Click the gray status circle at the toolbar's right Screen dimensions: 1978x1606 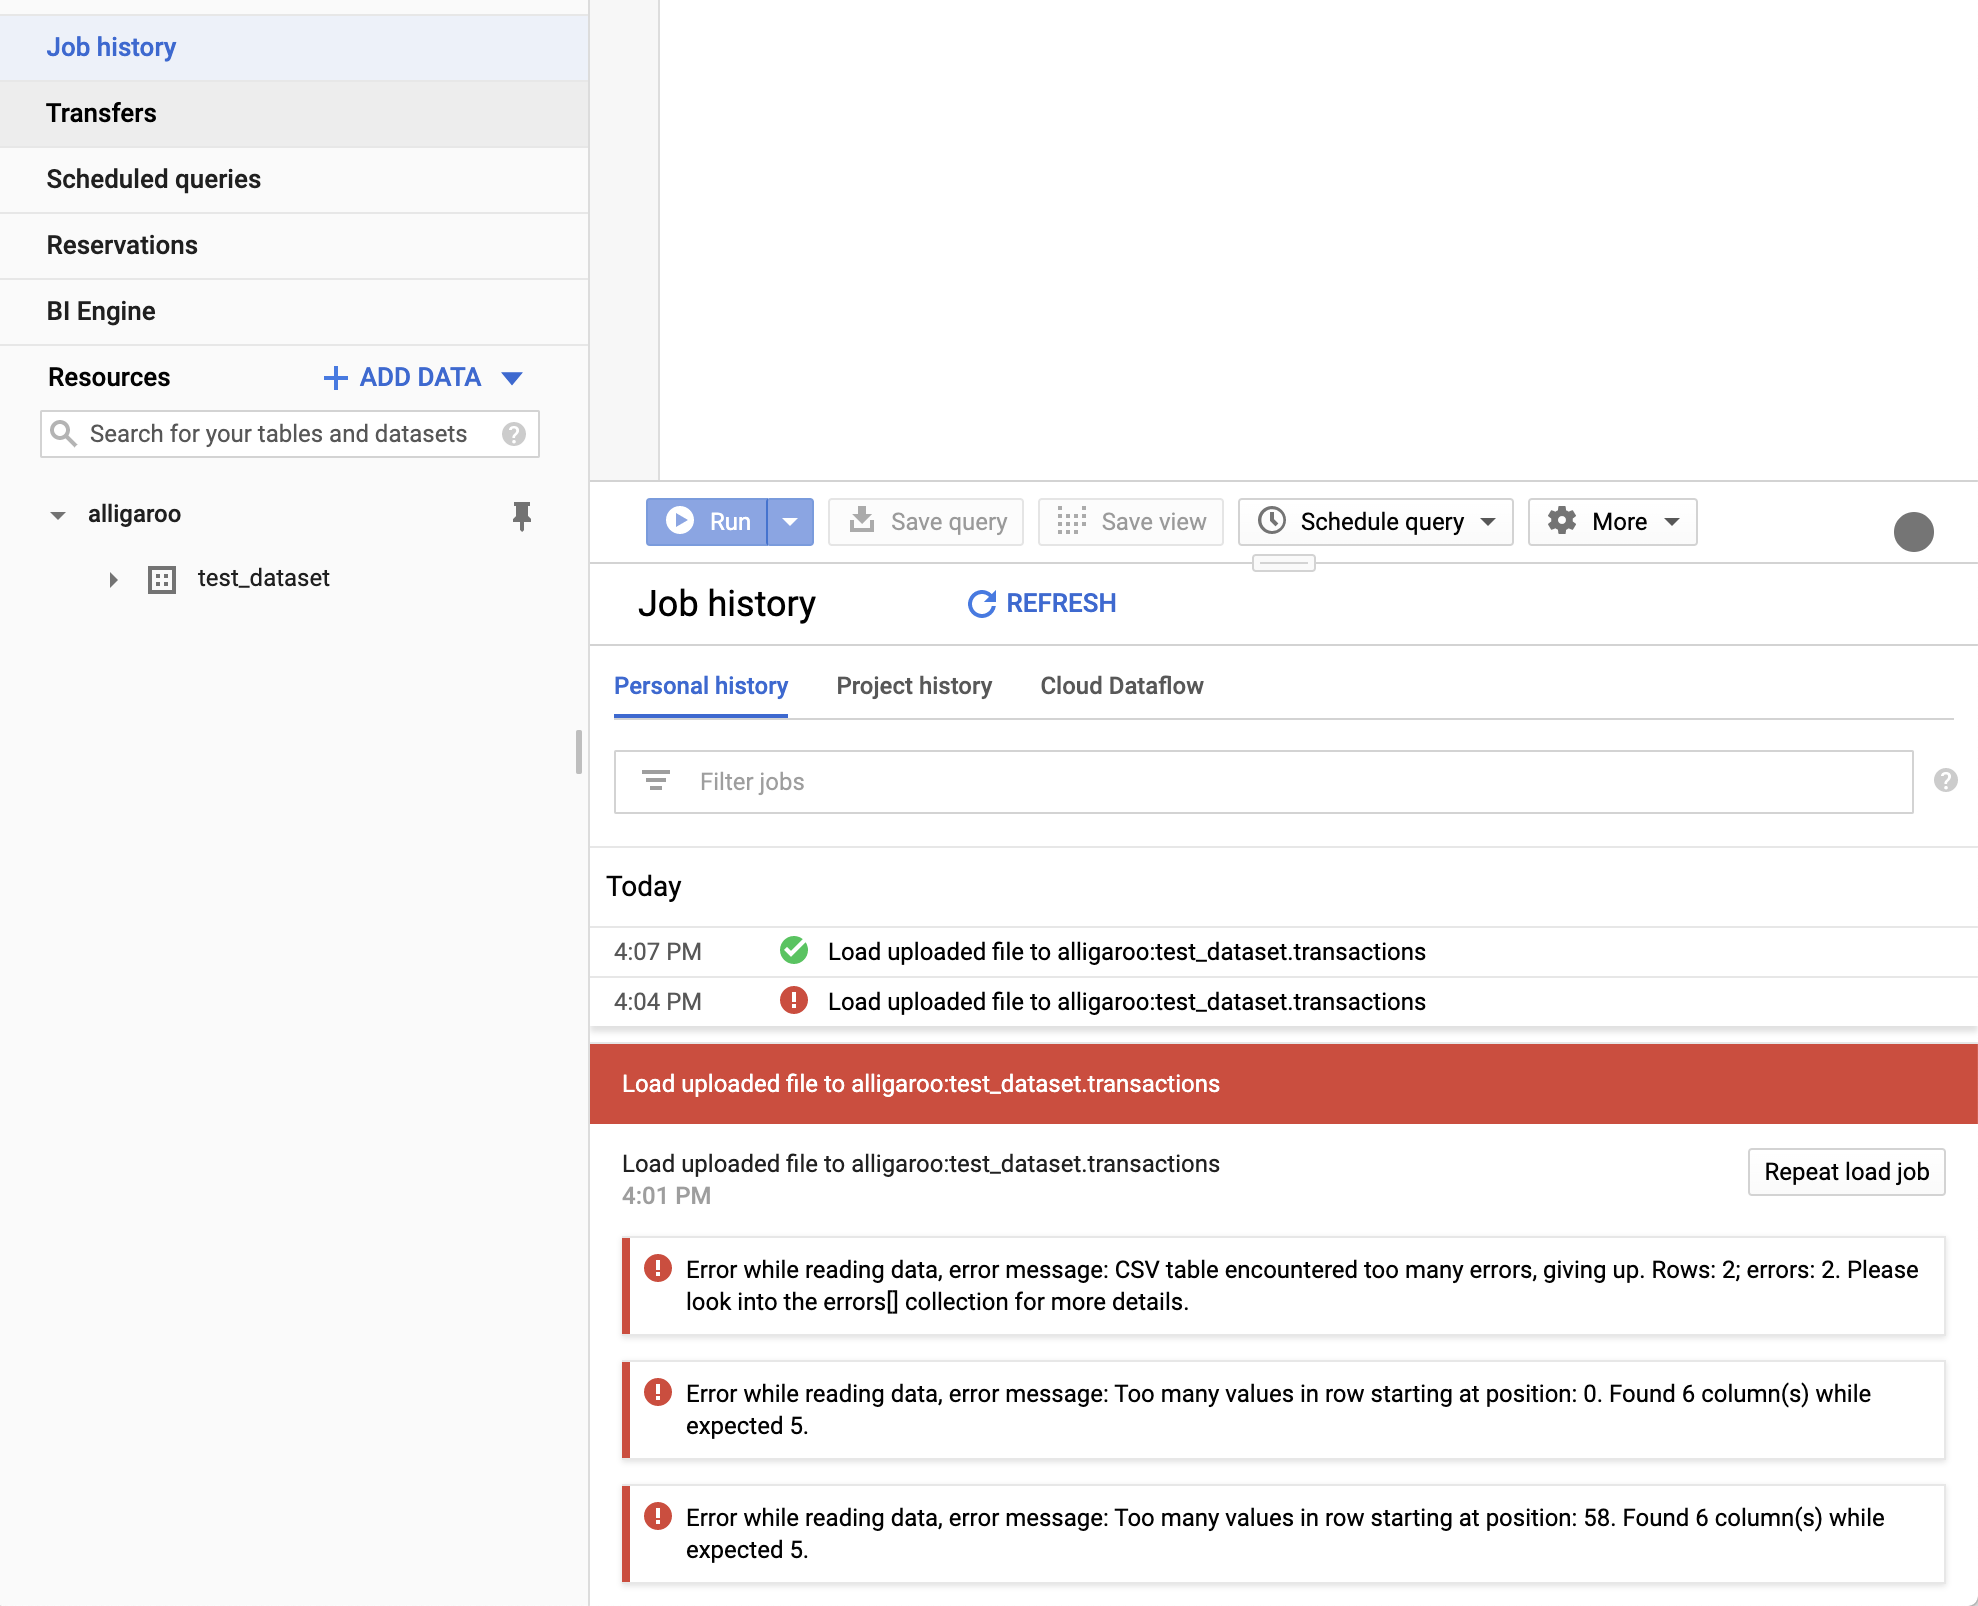tap(1913, 532)
